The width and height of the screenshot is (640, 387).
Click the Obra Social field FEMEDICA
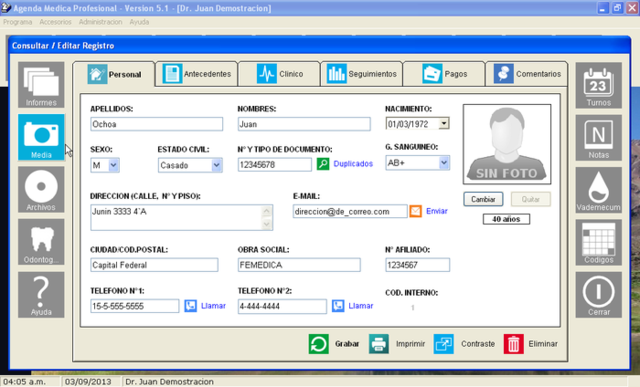point(299,265)
